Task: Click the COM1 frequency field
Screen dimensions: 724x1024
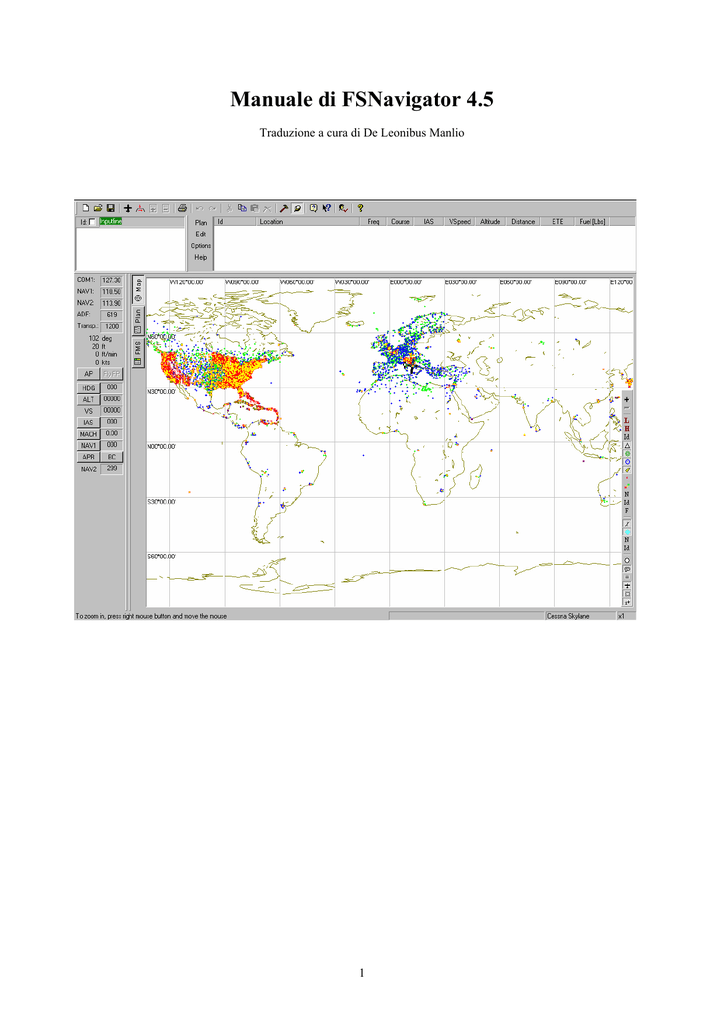Action: 112,280
